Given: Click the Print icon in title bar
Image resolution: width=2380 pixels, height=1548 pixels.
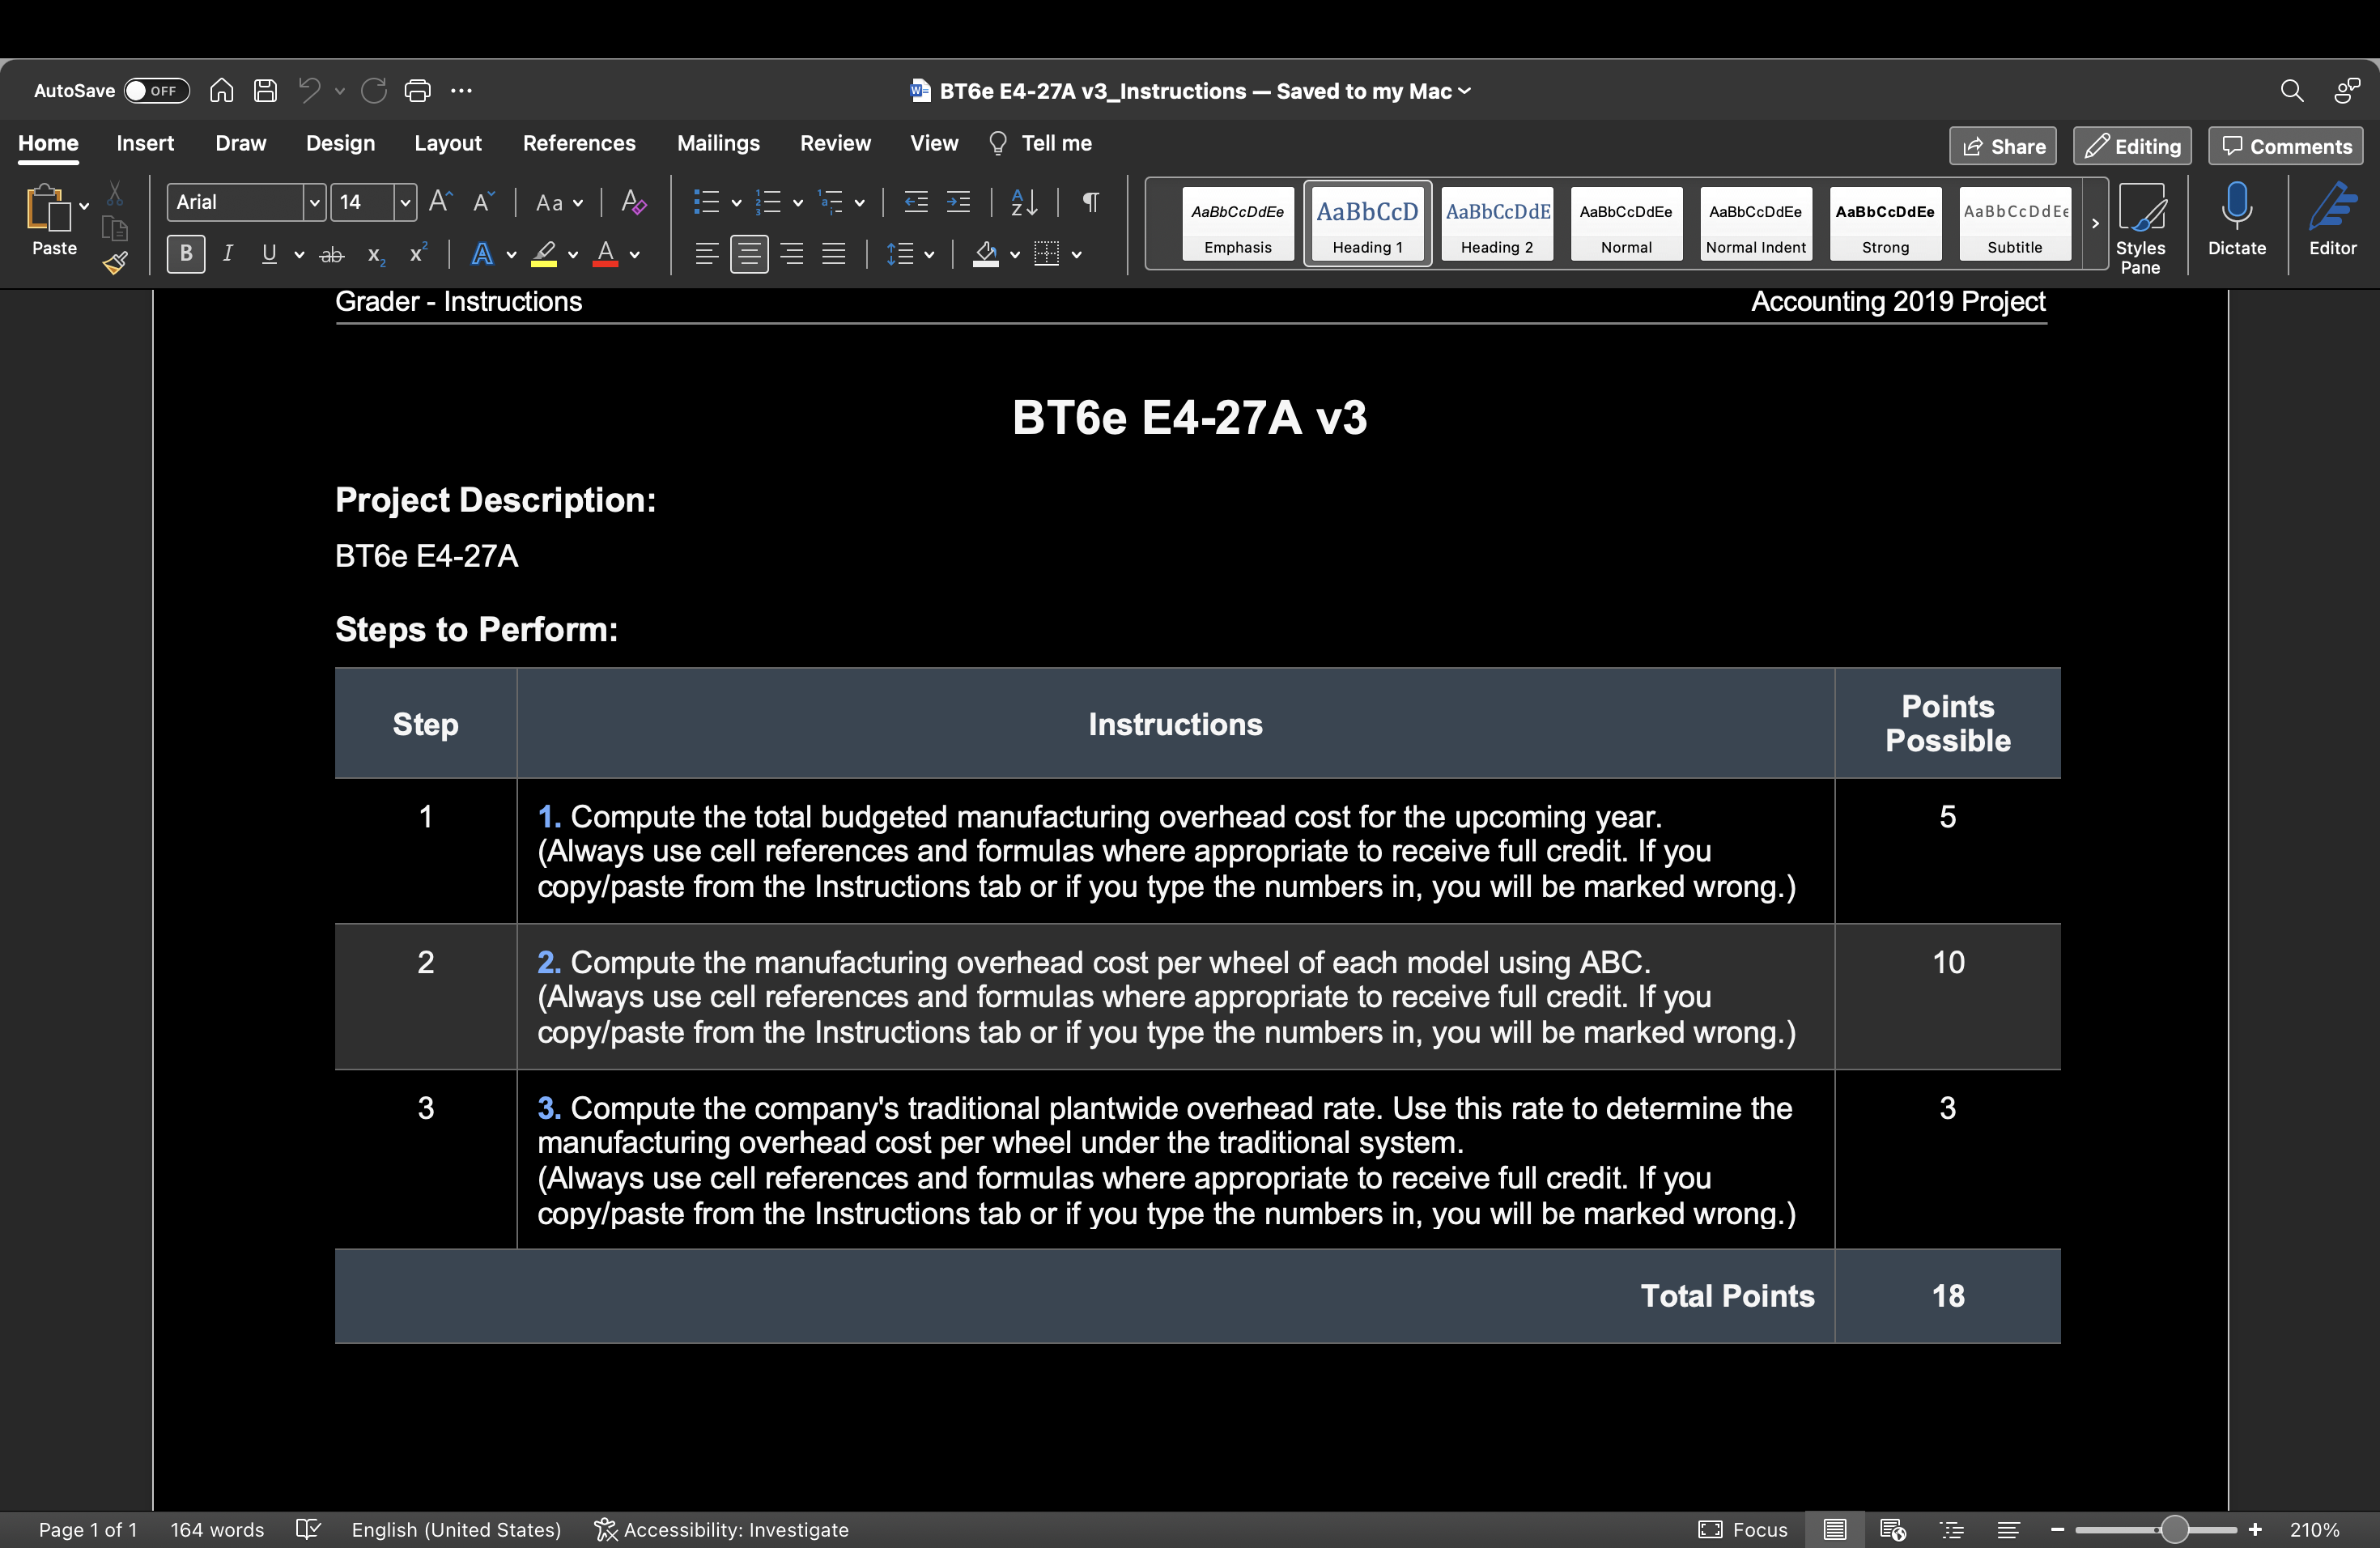Looking at the screenshot, I should click(x=417, y=91).
